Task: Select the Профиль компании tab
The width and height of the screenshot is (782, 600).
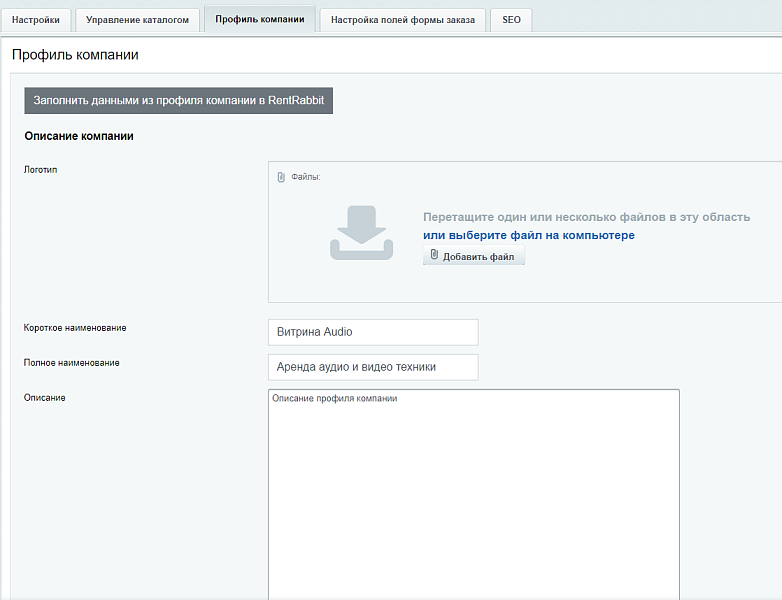Action: [x=259, y=19]
